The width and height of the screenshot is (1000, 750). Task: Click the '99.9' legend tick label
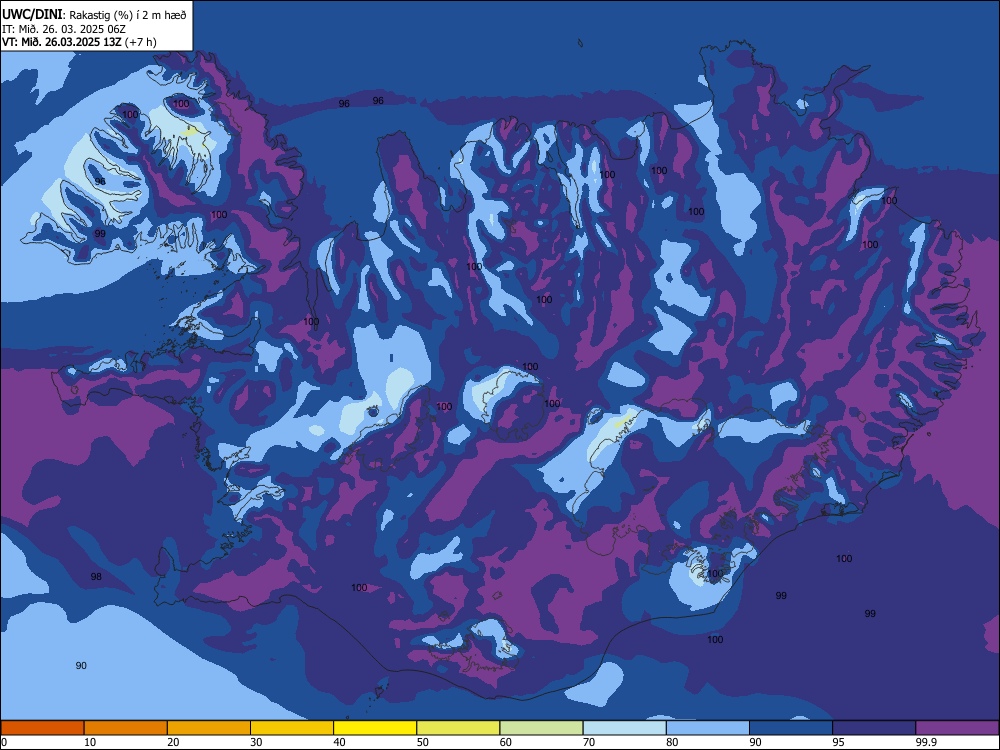925,742
